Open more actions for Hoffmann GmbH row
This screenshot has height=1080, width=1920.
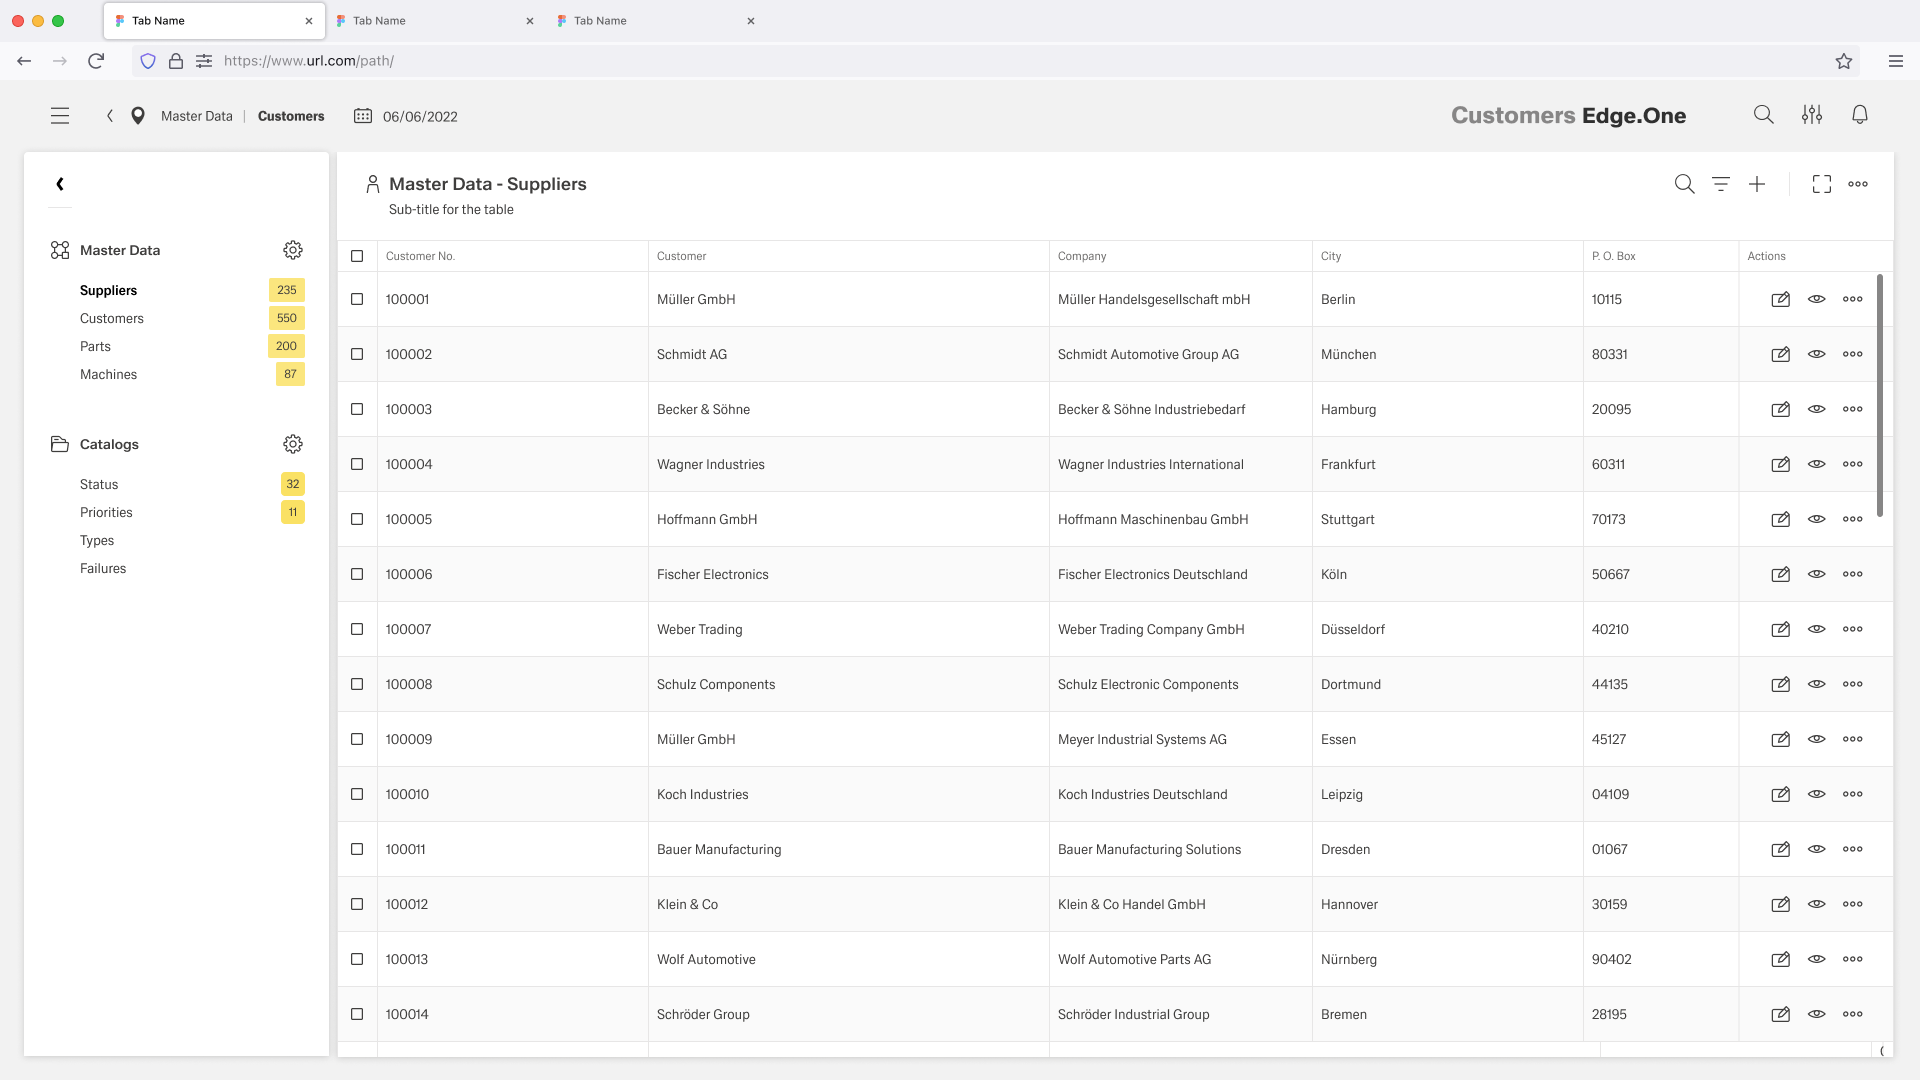pos(1853,519)
